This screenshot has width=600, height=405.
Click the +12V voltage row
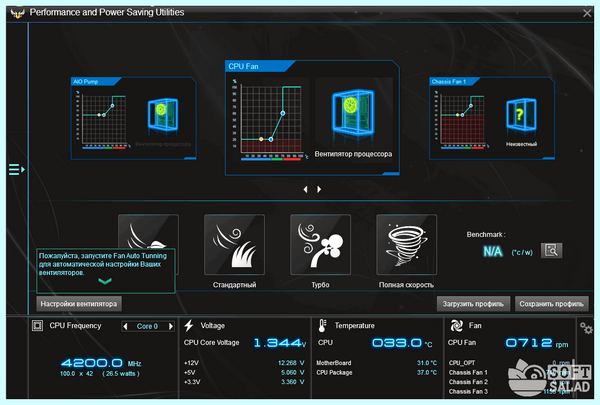[x=244, y=363]
